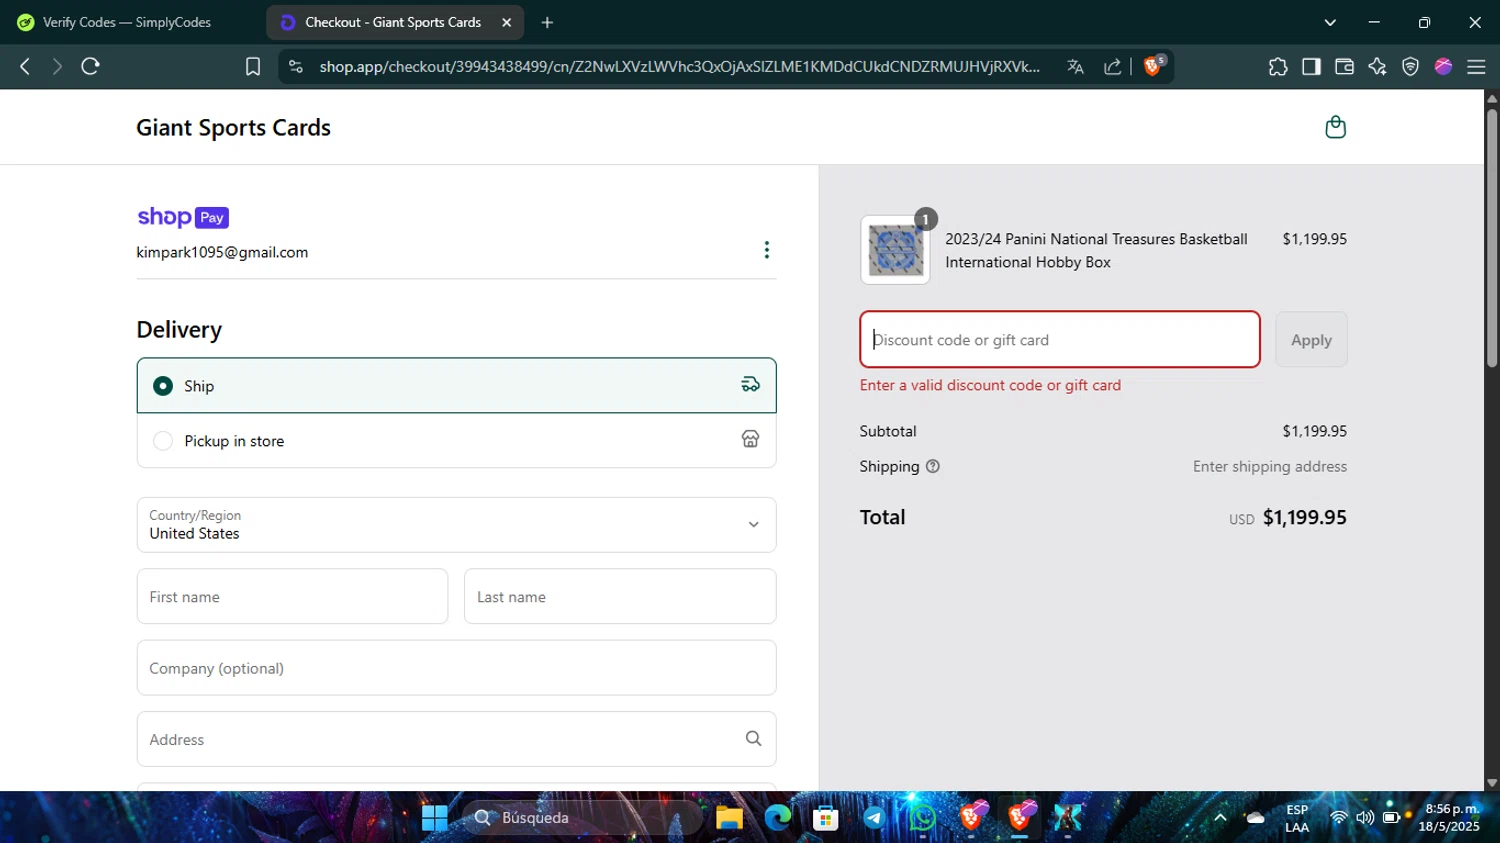
Task: Click the product name Panini National Treasures
Action: point(1096,250)
